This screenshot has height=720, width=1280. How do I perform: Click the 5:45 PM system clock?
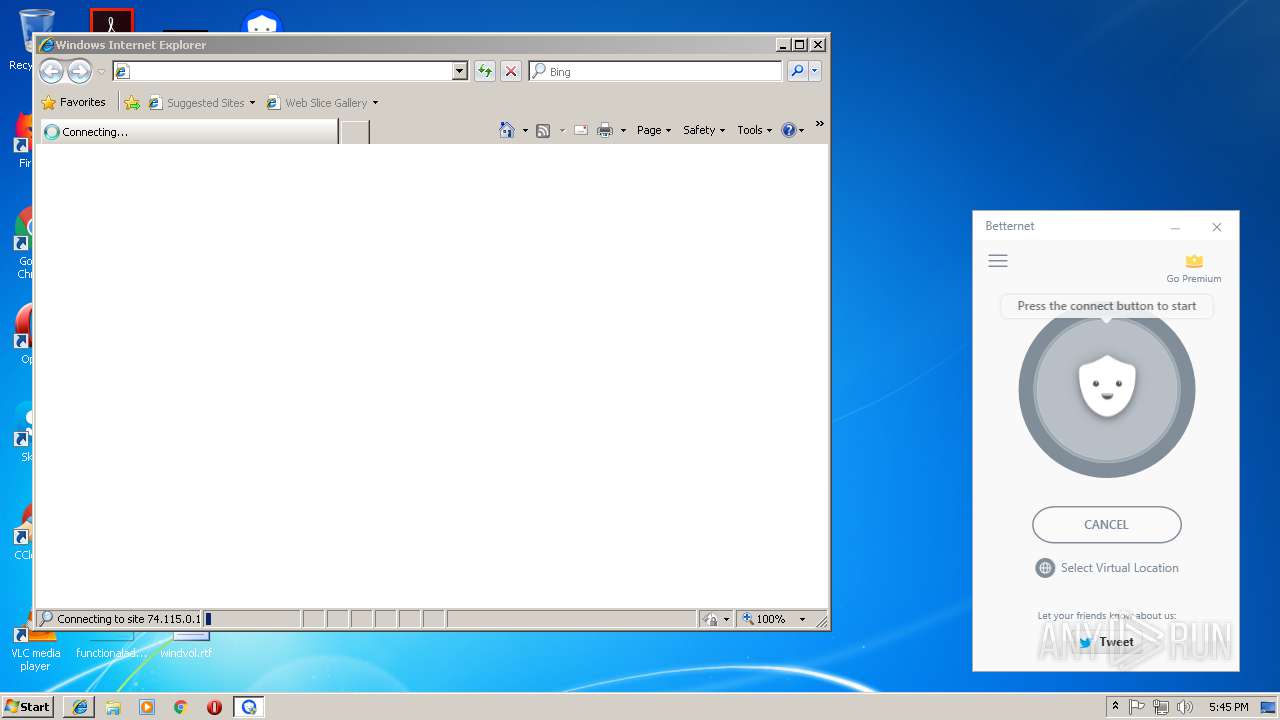click(x=1228, y=707)
